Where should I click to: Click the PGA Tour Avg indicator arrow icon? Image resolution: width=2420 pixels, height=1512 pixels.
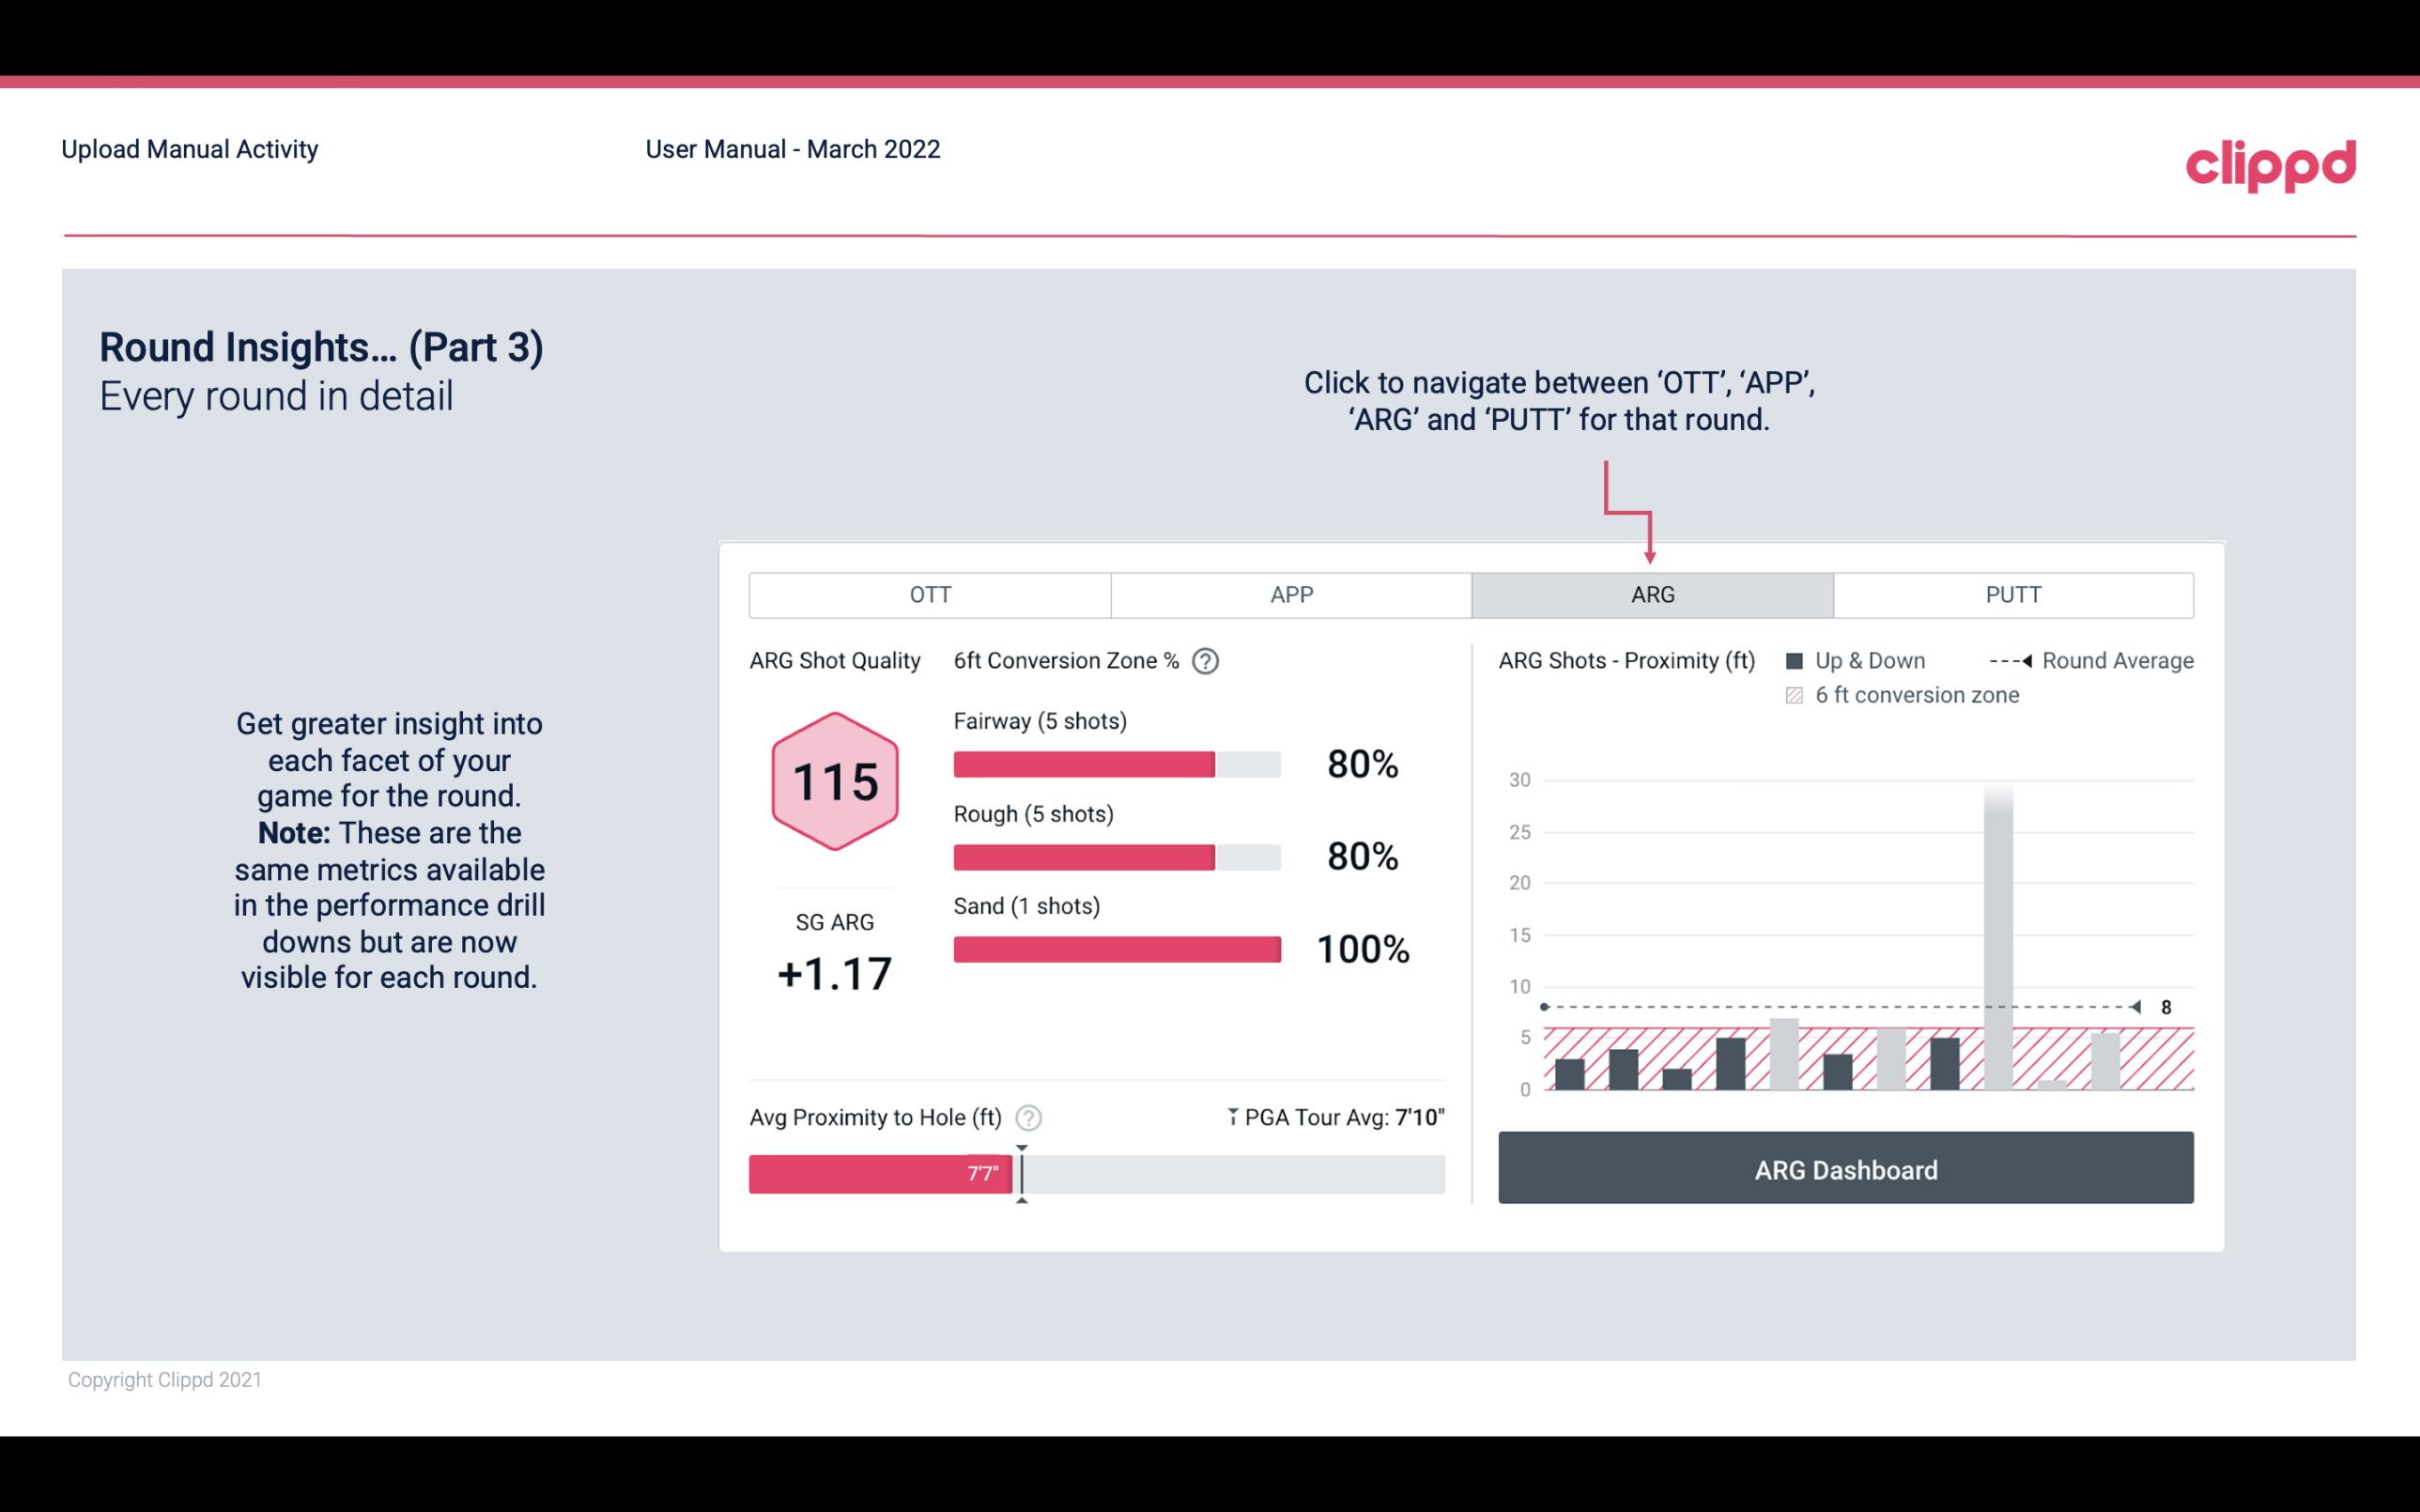click(1229, 1117)
